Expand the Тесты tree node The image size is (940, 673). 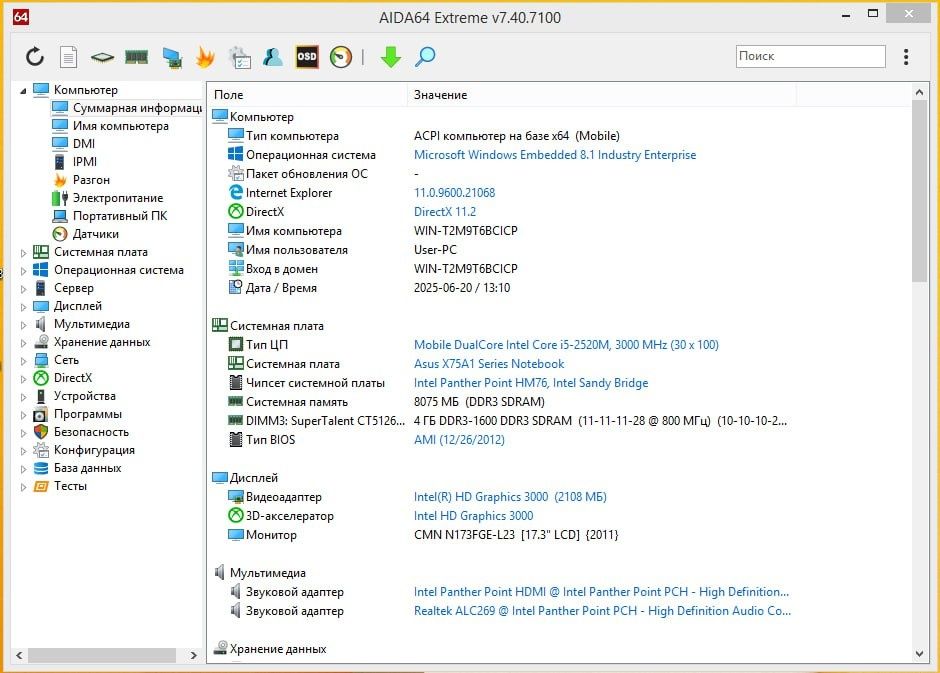click(23, 487)
